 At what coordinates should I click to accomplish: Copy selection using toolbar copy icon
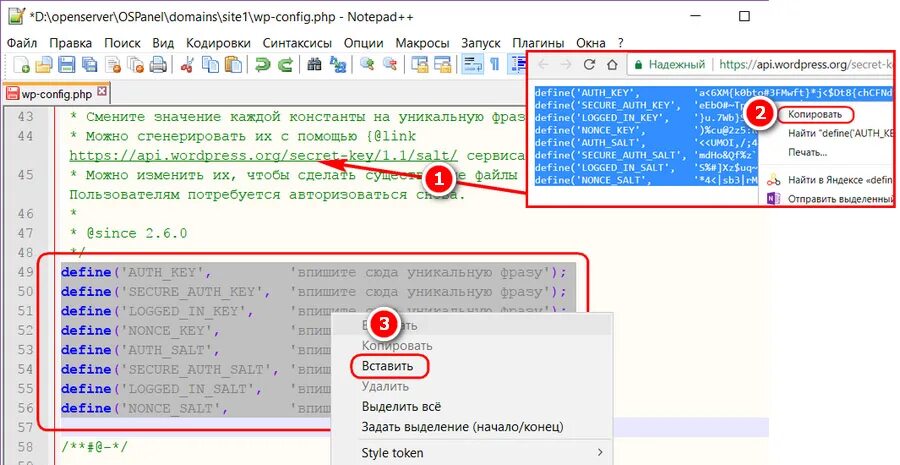[x=210, y=64]
